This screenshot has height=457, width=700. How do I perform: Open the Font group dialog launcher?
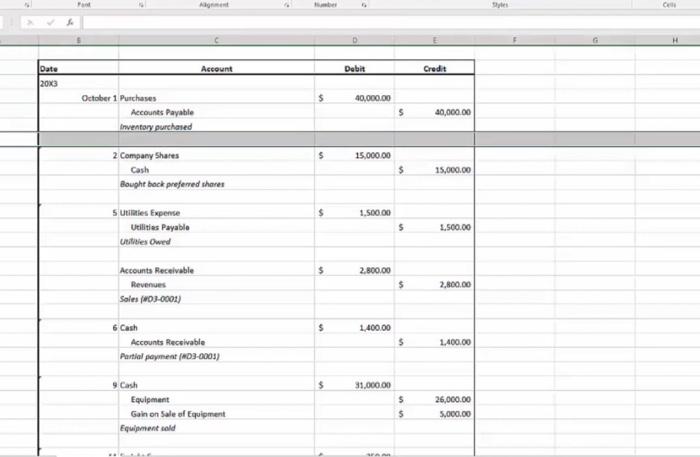tap(141, 5)
